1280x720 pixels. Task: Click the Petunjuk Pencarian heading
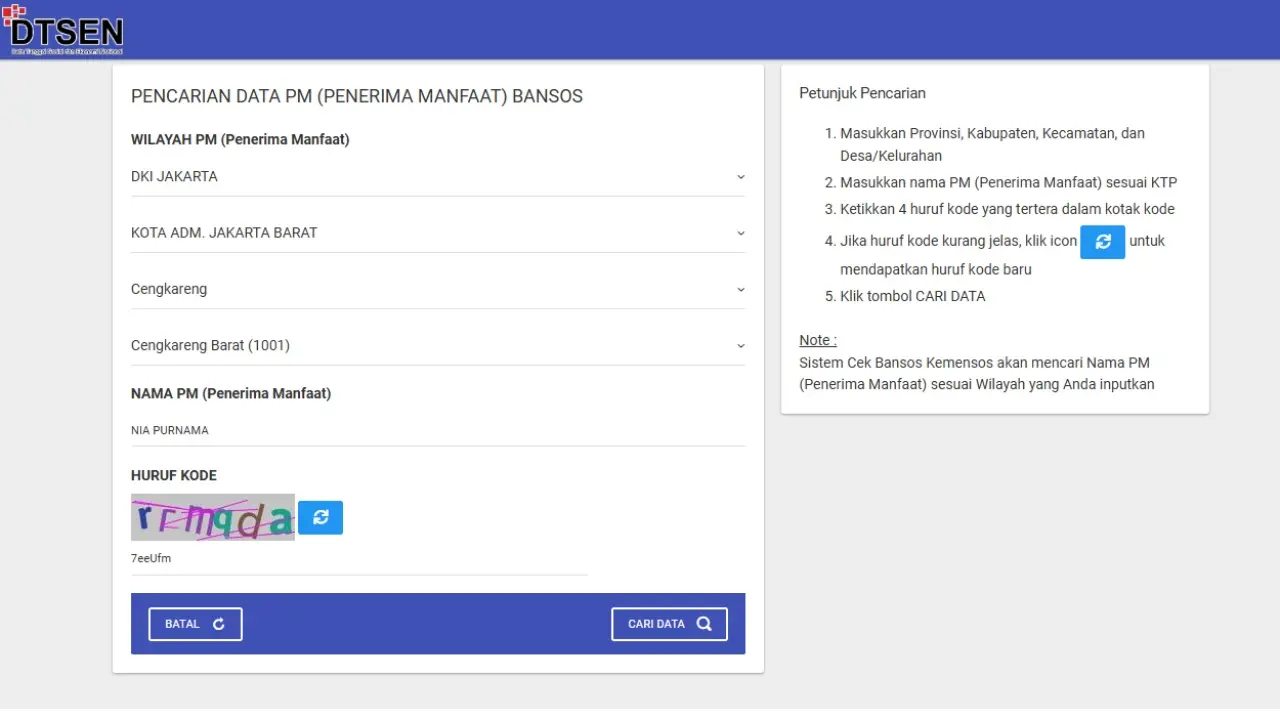point(862,93)
